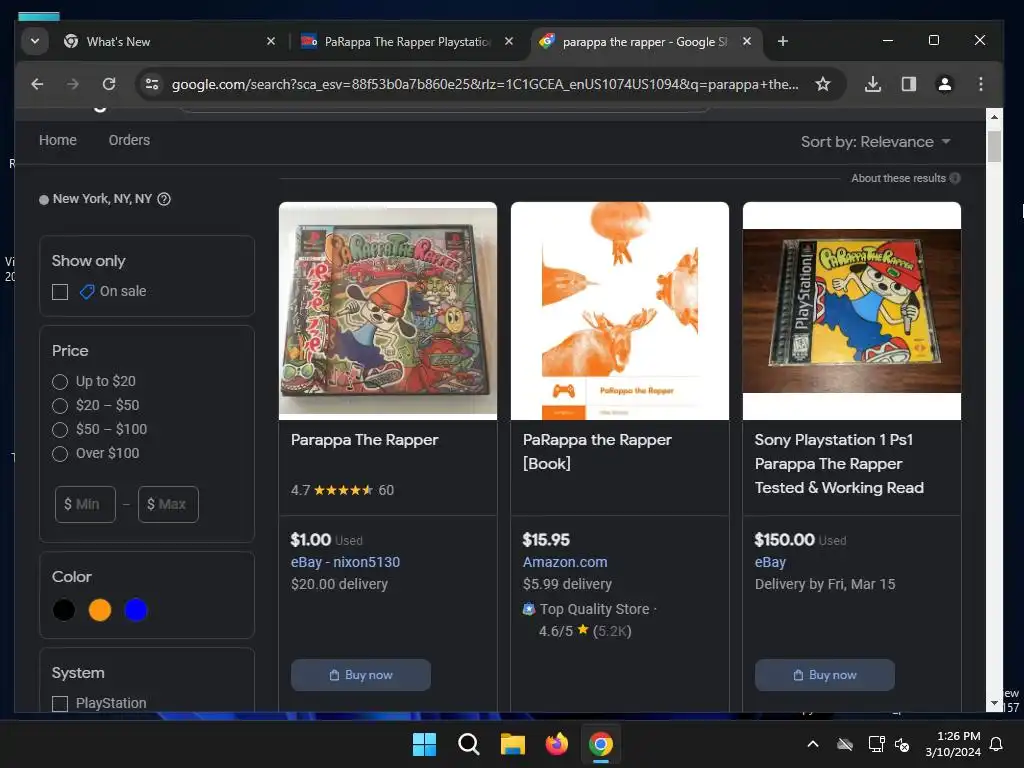This screenshot has height=768, width=1024.
Task: Click the scrollbar down arrow
Action: pos(994,703)
